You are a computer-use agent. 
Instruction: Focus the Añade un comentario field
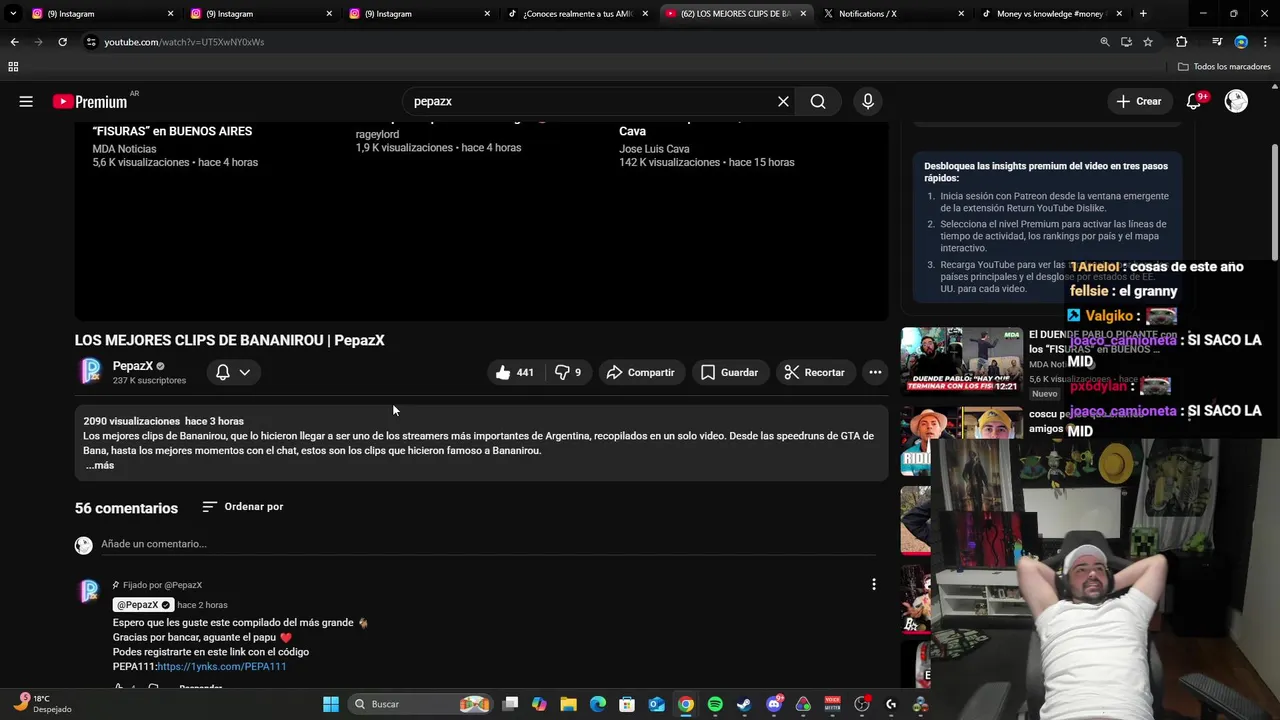coord(488,544)
